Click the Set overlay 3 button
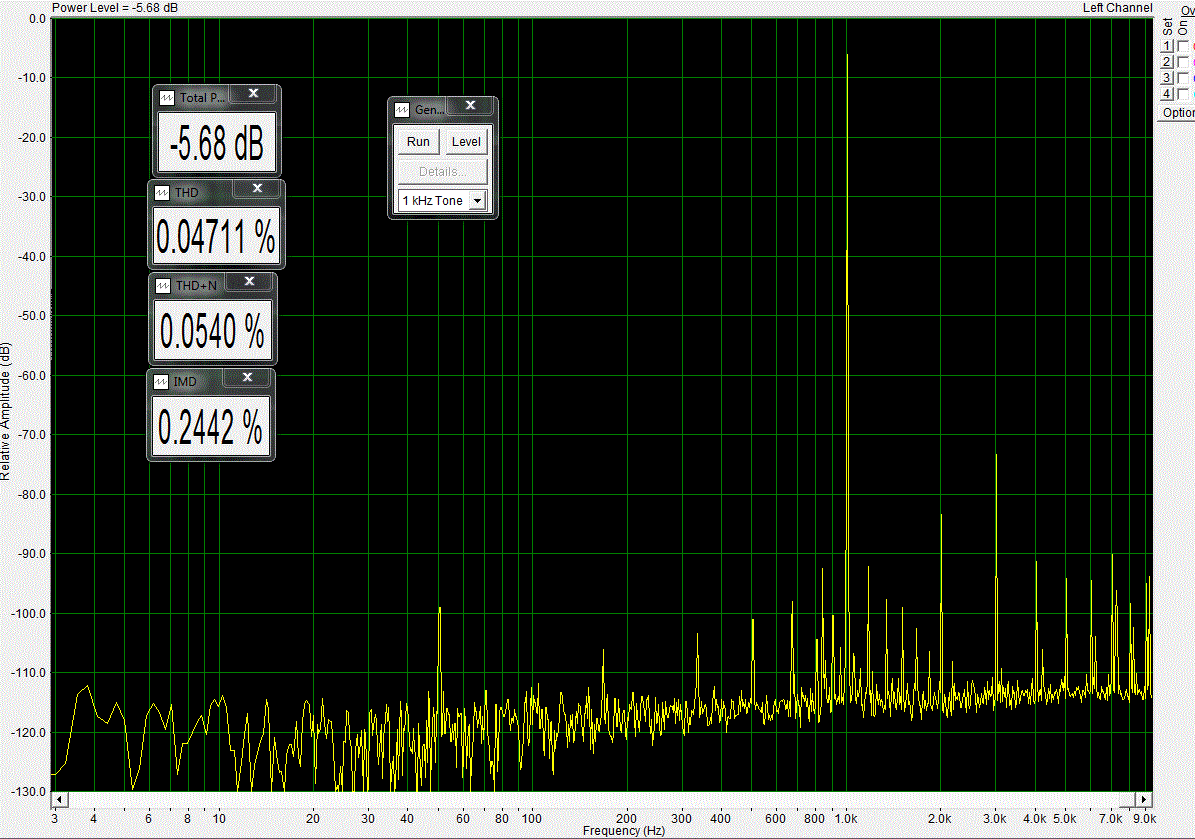Screen dimensions: 1195x839 [1167, 78]
